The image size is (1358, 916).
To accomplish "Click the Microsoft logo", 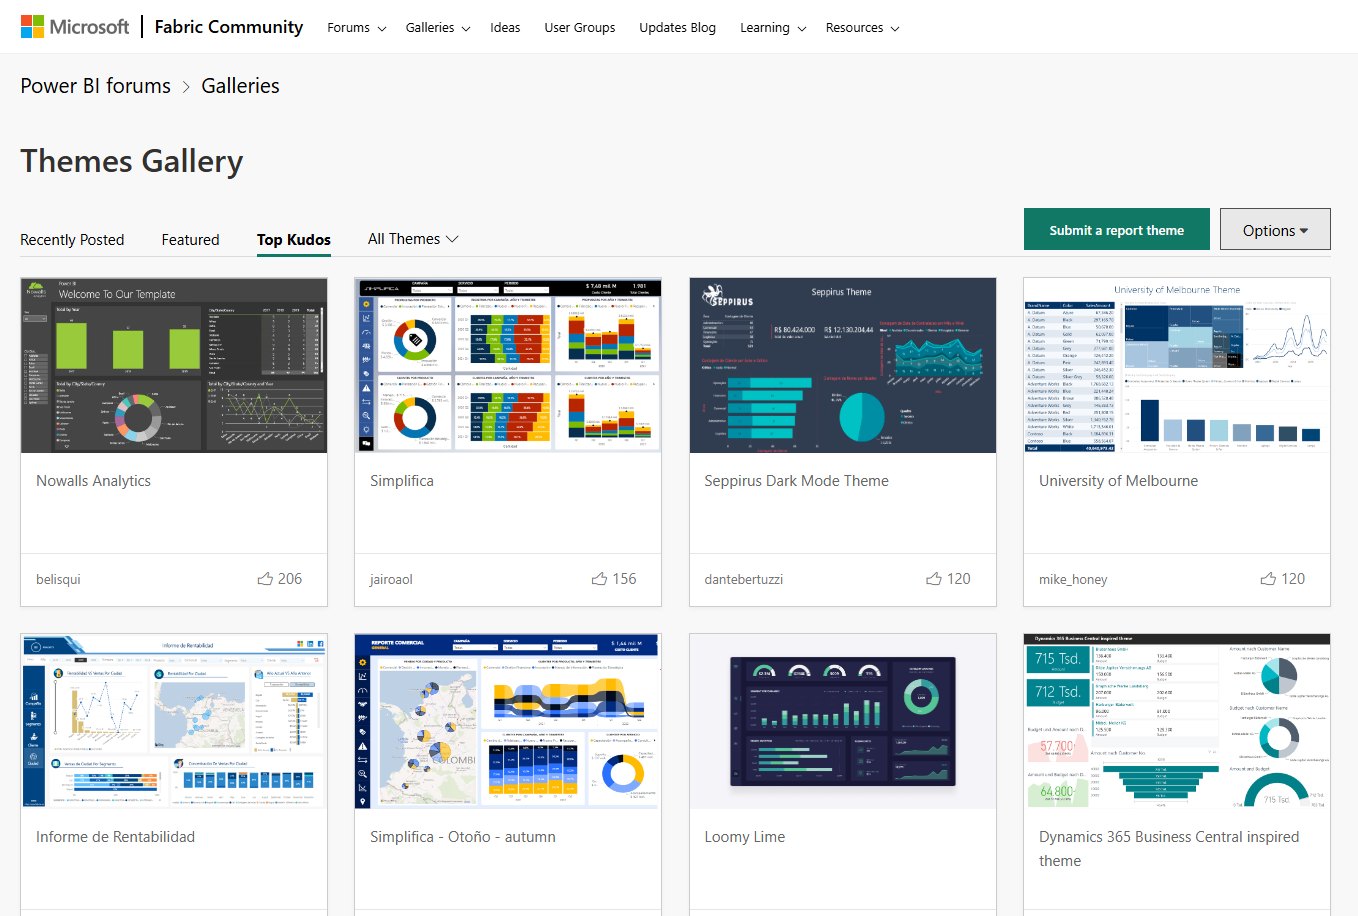I will [x=75, y=27].
